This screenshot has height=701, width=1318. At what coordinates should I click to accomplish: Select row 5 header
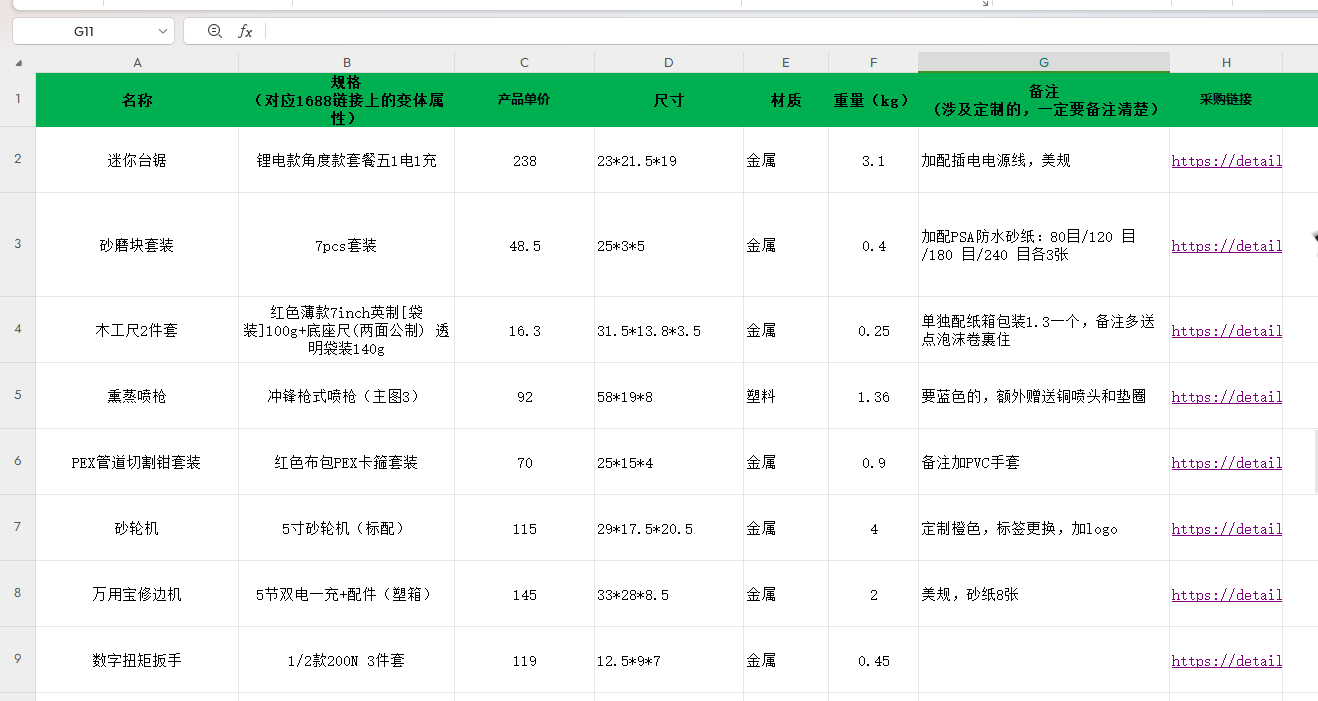(18, 395)
